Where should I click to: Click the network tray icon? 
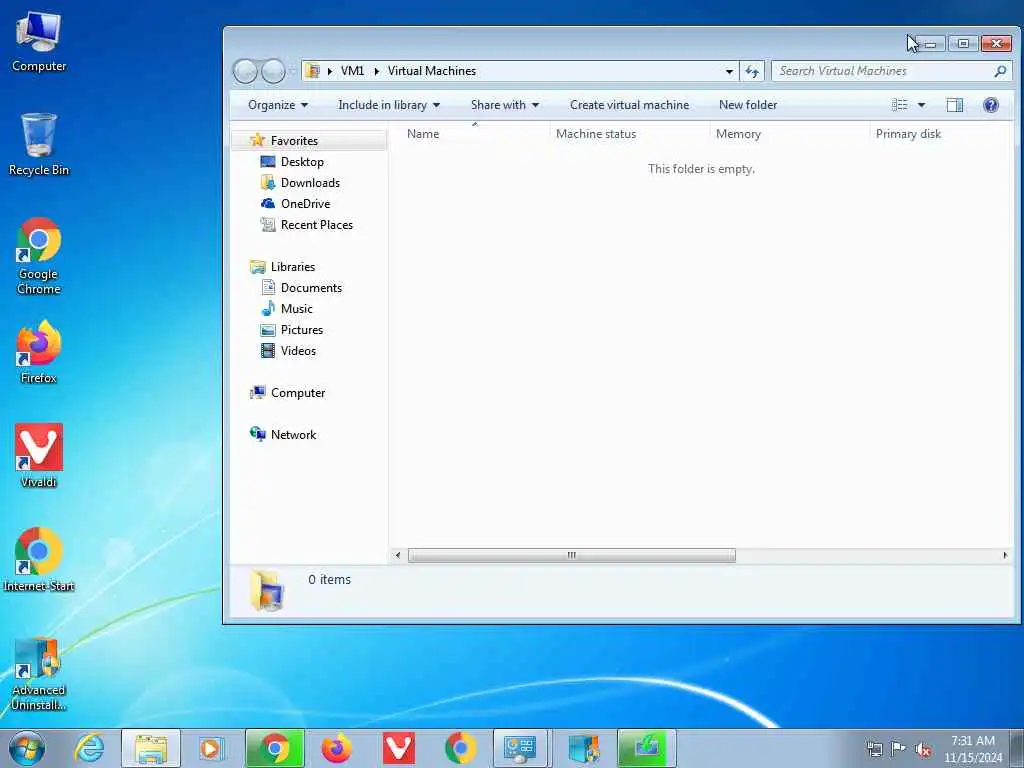[x=874, y=749]
